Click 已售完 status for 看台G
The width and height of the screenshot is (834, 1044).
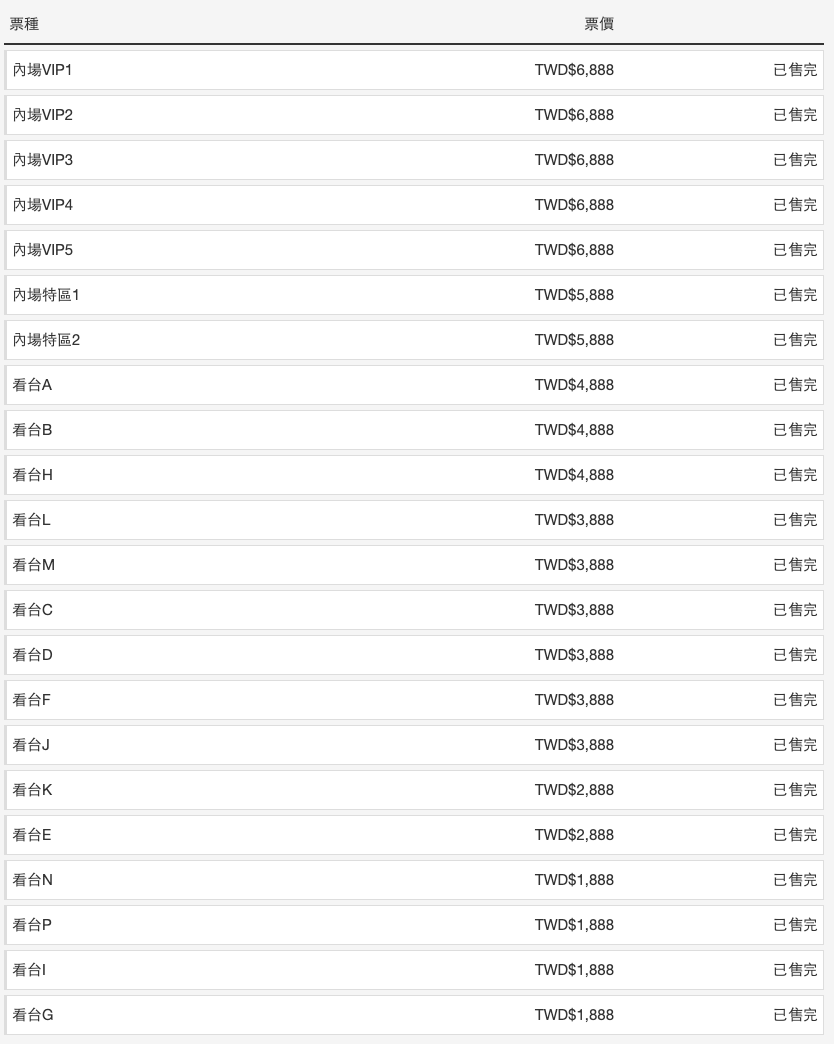click(x=795, y=1015)
